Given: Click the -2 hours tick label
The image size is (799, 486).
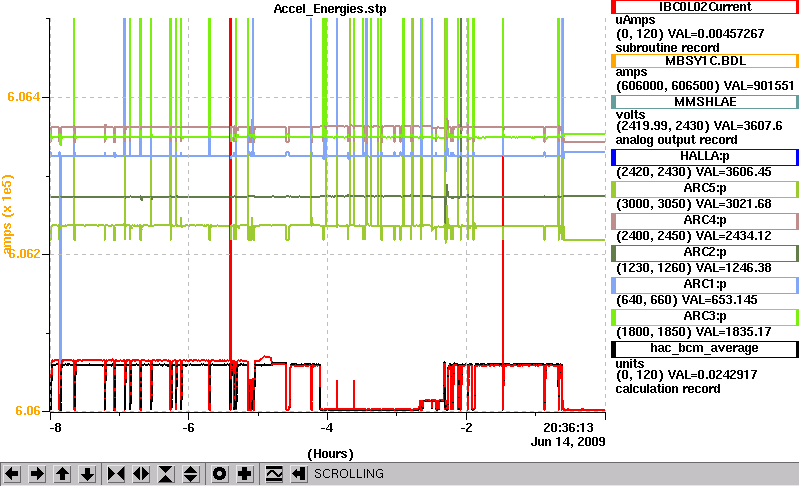Looking at the screenshot, I should 466,427.
